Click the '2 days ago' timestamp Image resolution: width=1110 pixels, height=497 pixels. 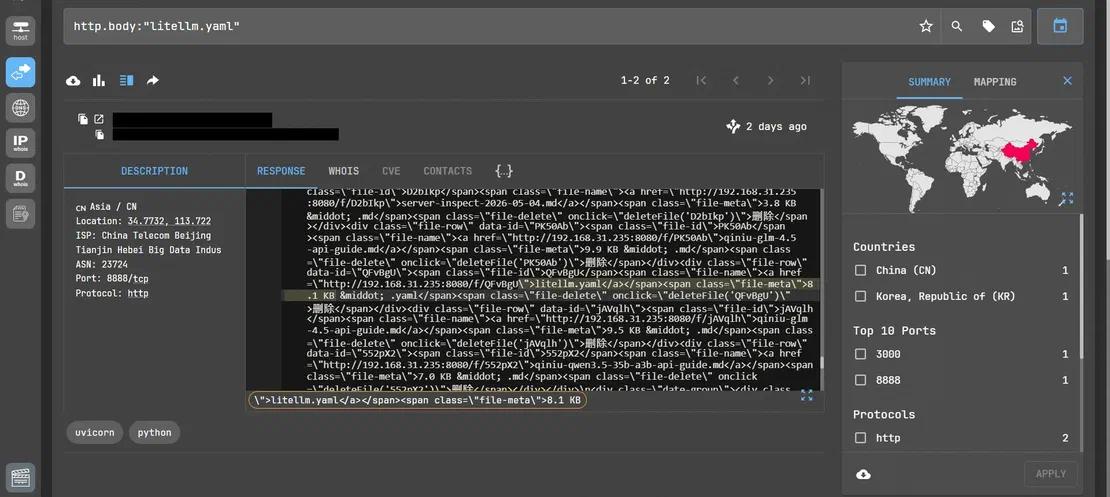click(x=776, y=127)
